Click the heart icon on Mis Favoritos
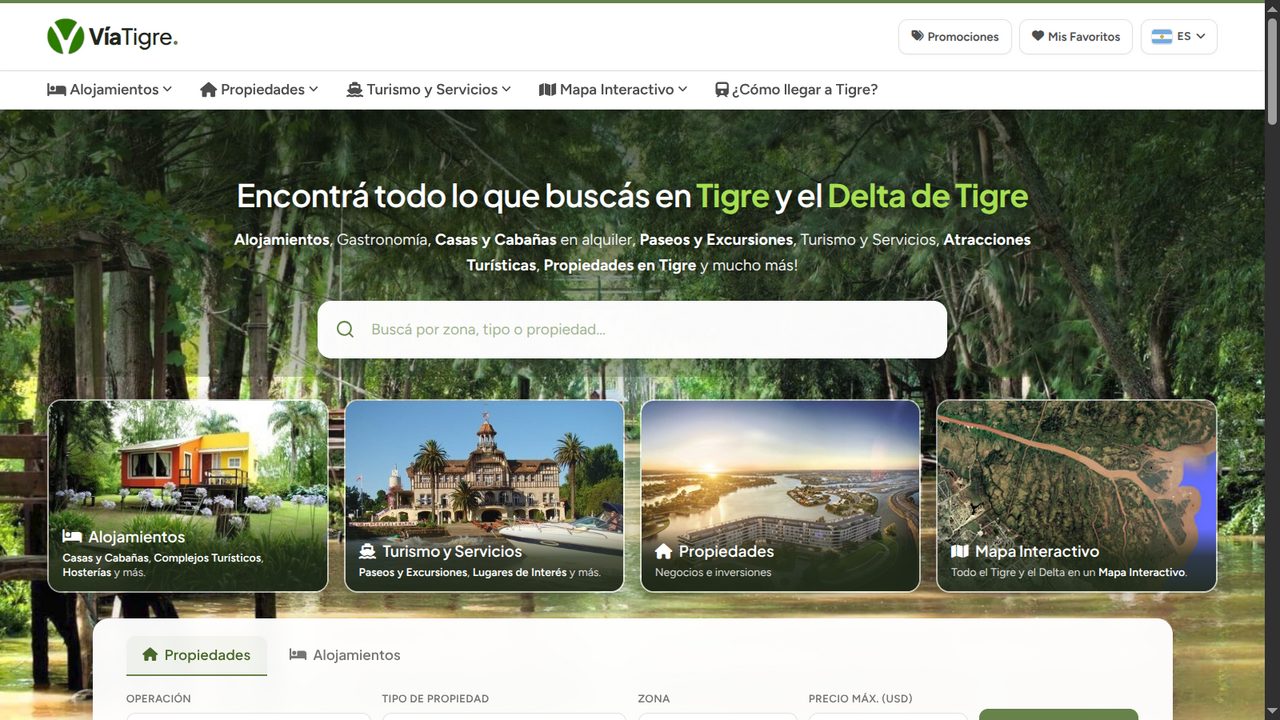The height and width of the screenshot is (720, 1280). click(x=1038, y=36)
